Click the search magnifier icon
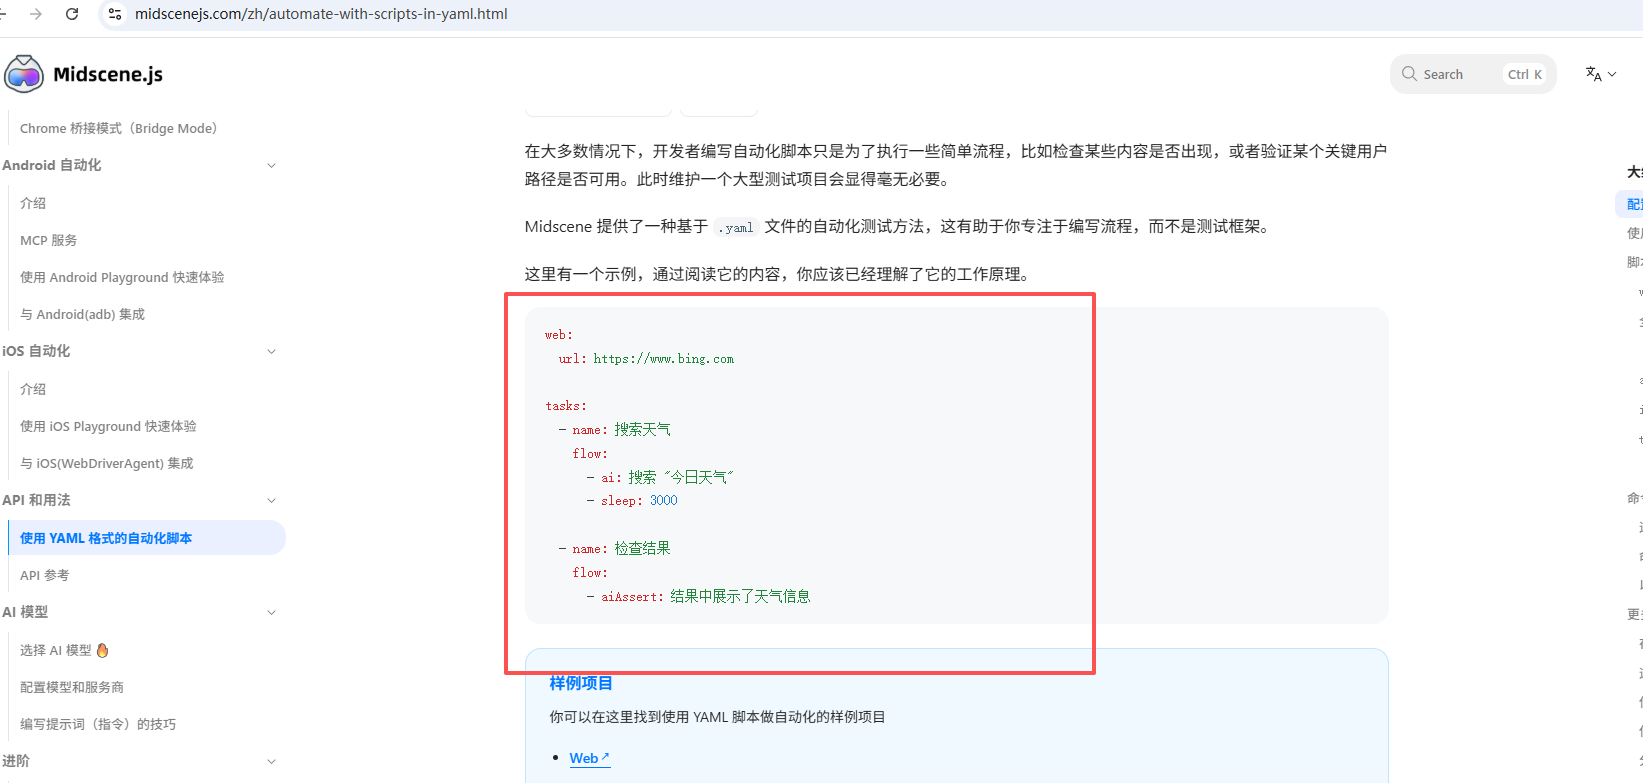Screen dimensions: 1643x783 (1409, 74)
